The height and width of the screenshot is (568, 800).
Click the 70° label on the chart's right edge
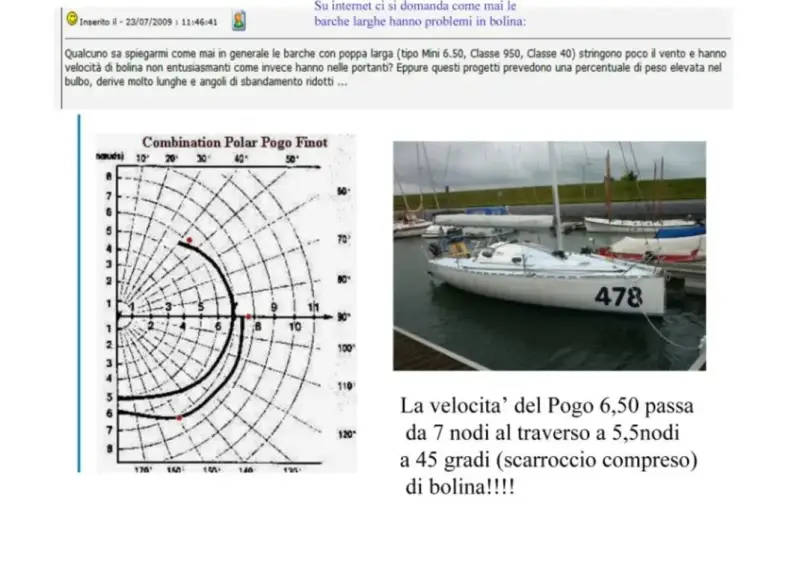(343, 239)
